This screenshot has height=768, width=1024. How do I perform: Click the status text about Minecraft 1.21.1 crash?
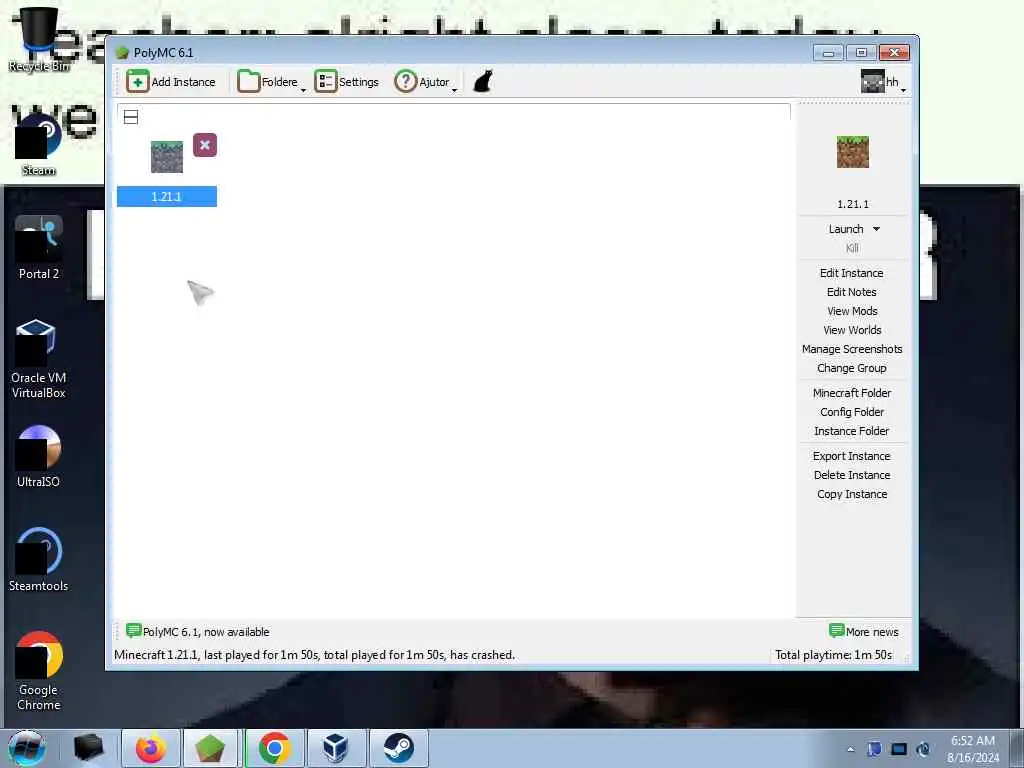314,654
